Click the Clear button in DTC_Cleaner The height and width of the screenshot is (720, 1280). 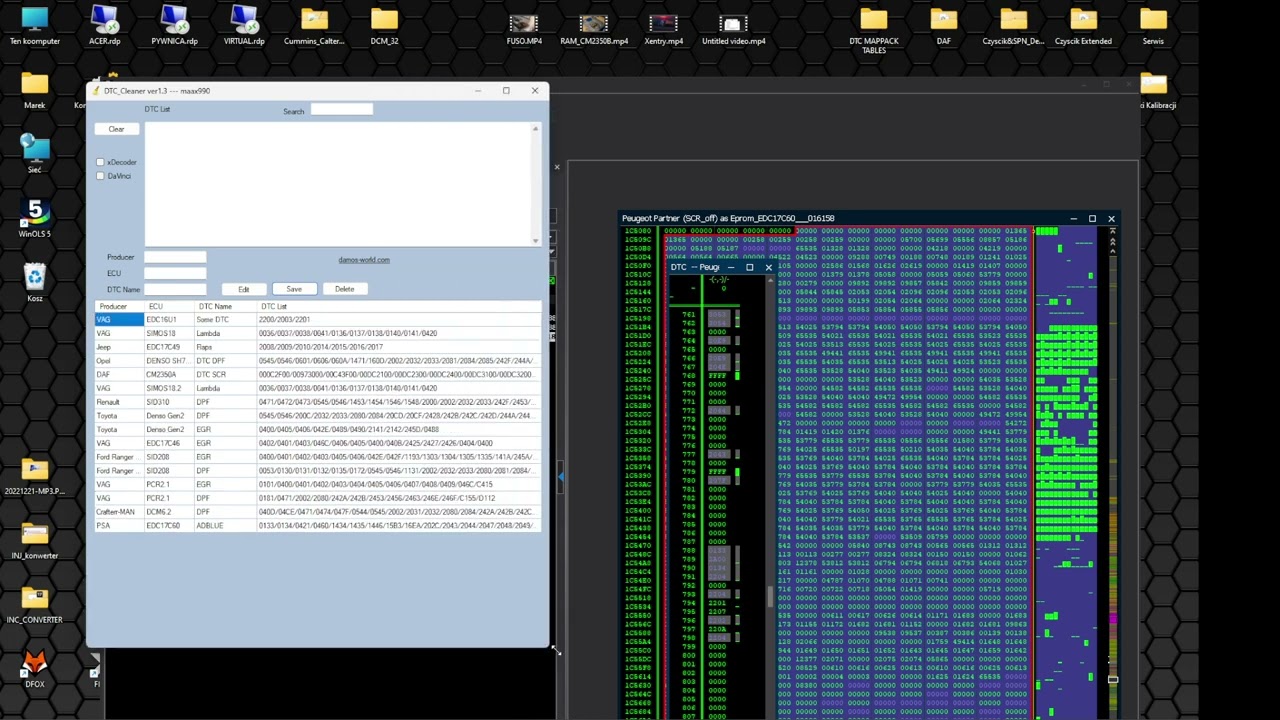point(116,129)
